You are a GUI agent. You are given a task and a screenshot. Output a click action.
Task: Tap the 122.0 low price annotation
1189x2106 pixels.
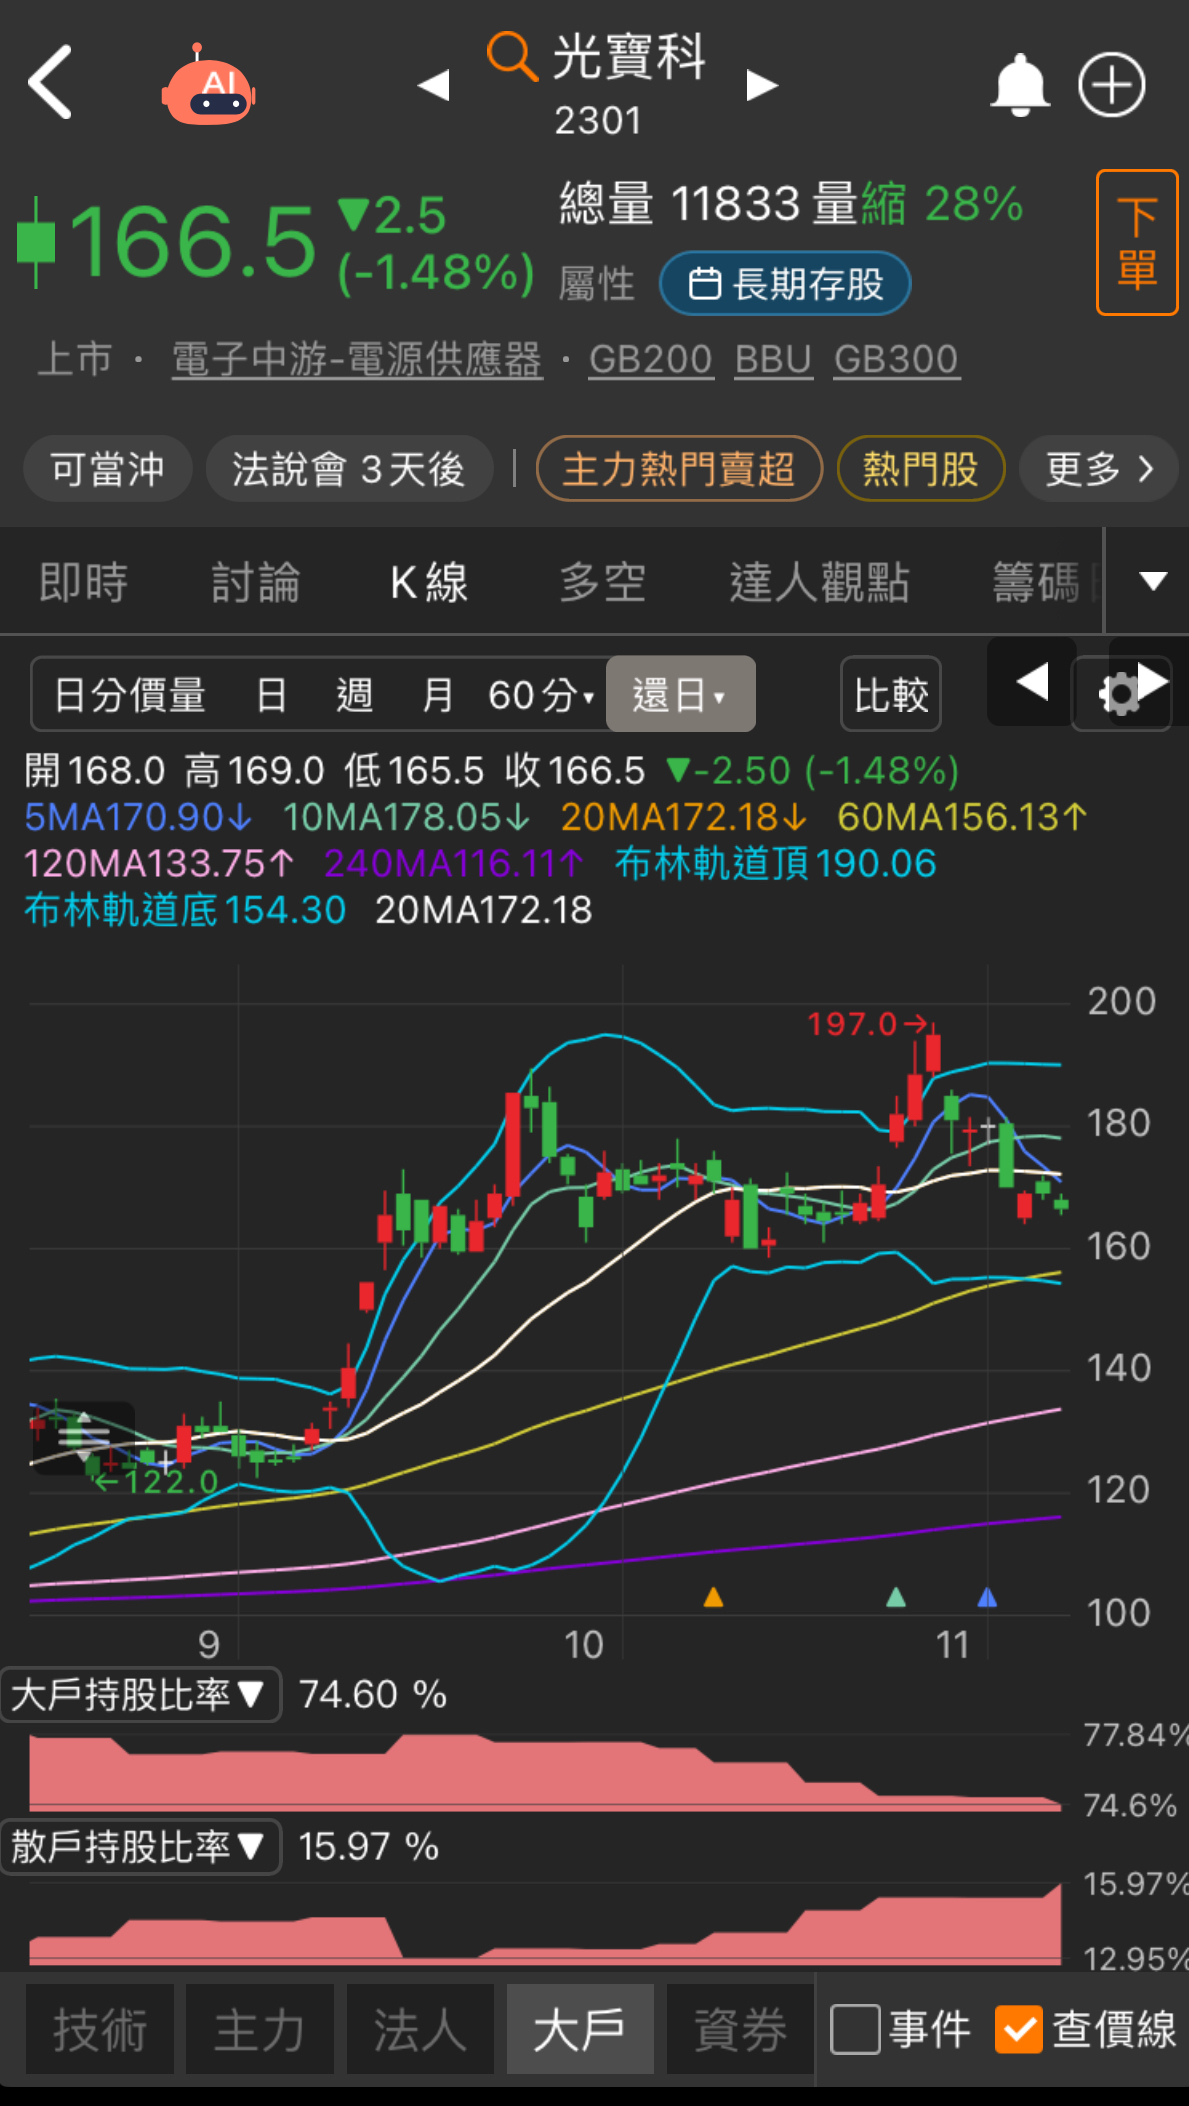pos(156,1481)
